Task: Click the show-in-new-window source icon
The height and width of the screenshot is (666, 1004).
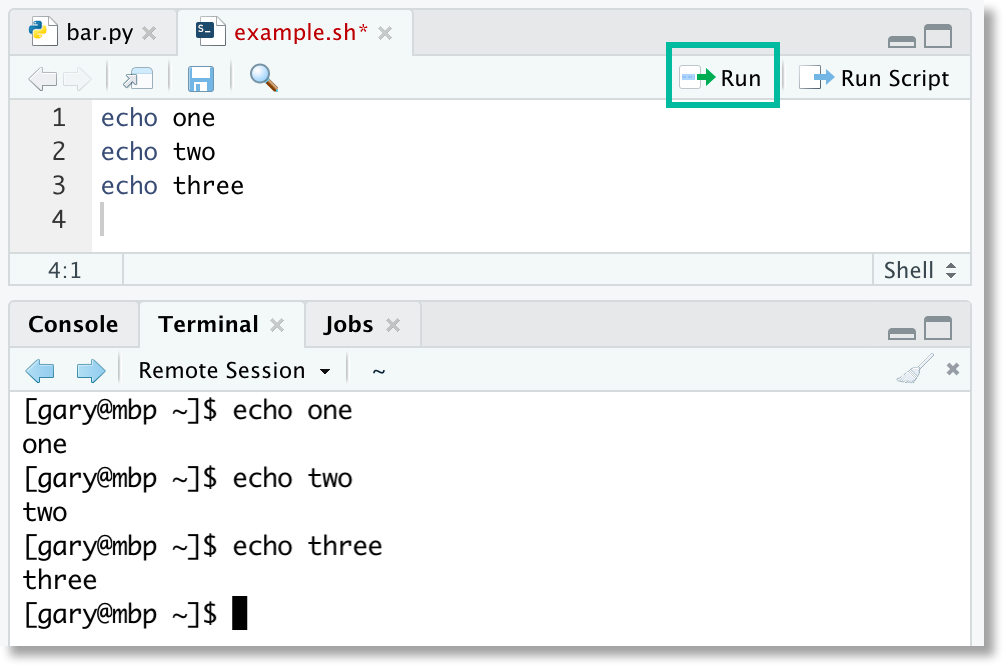Action: (137, 78)
